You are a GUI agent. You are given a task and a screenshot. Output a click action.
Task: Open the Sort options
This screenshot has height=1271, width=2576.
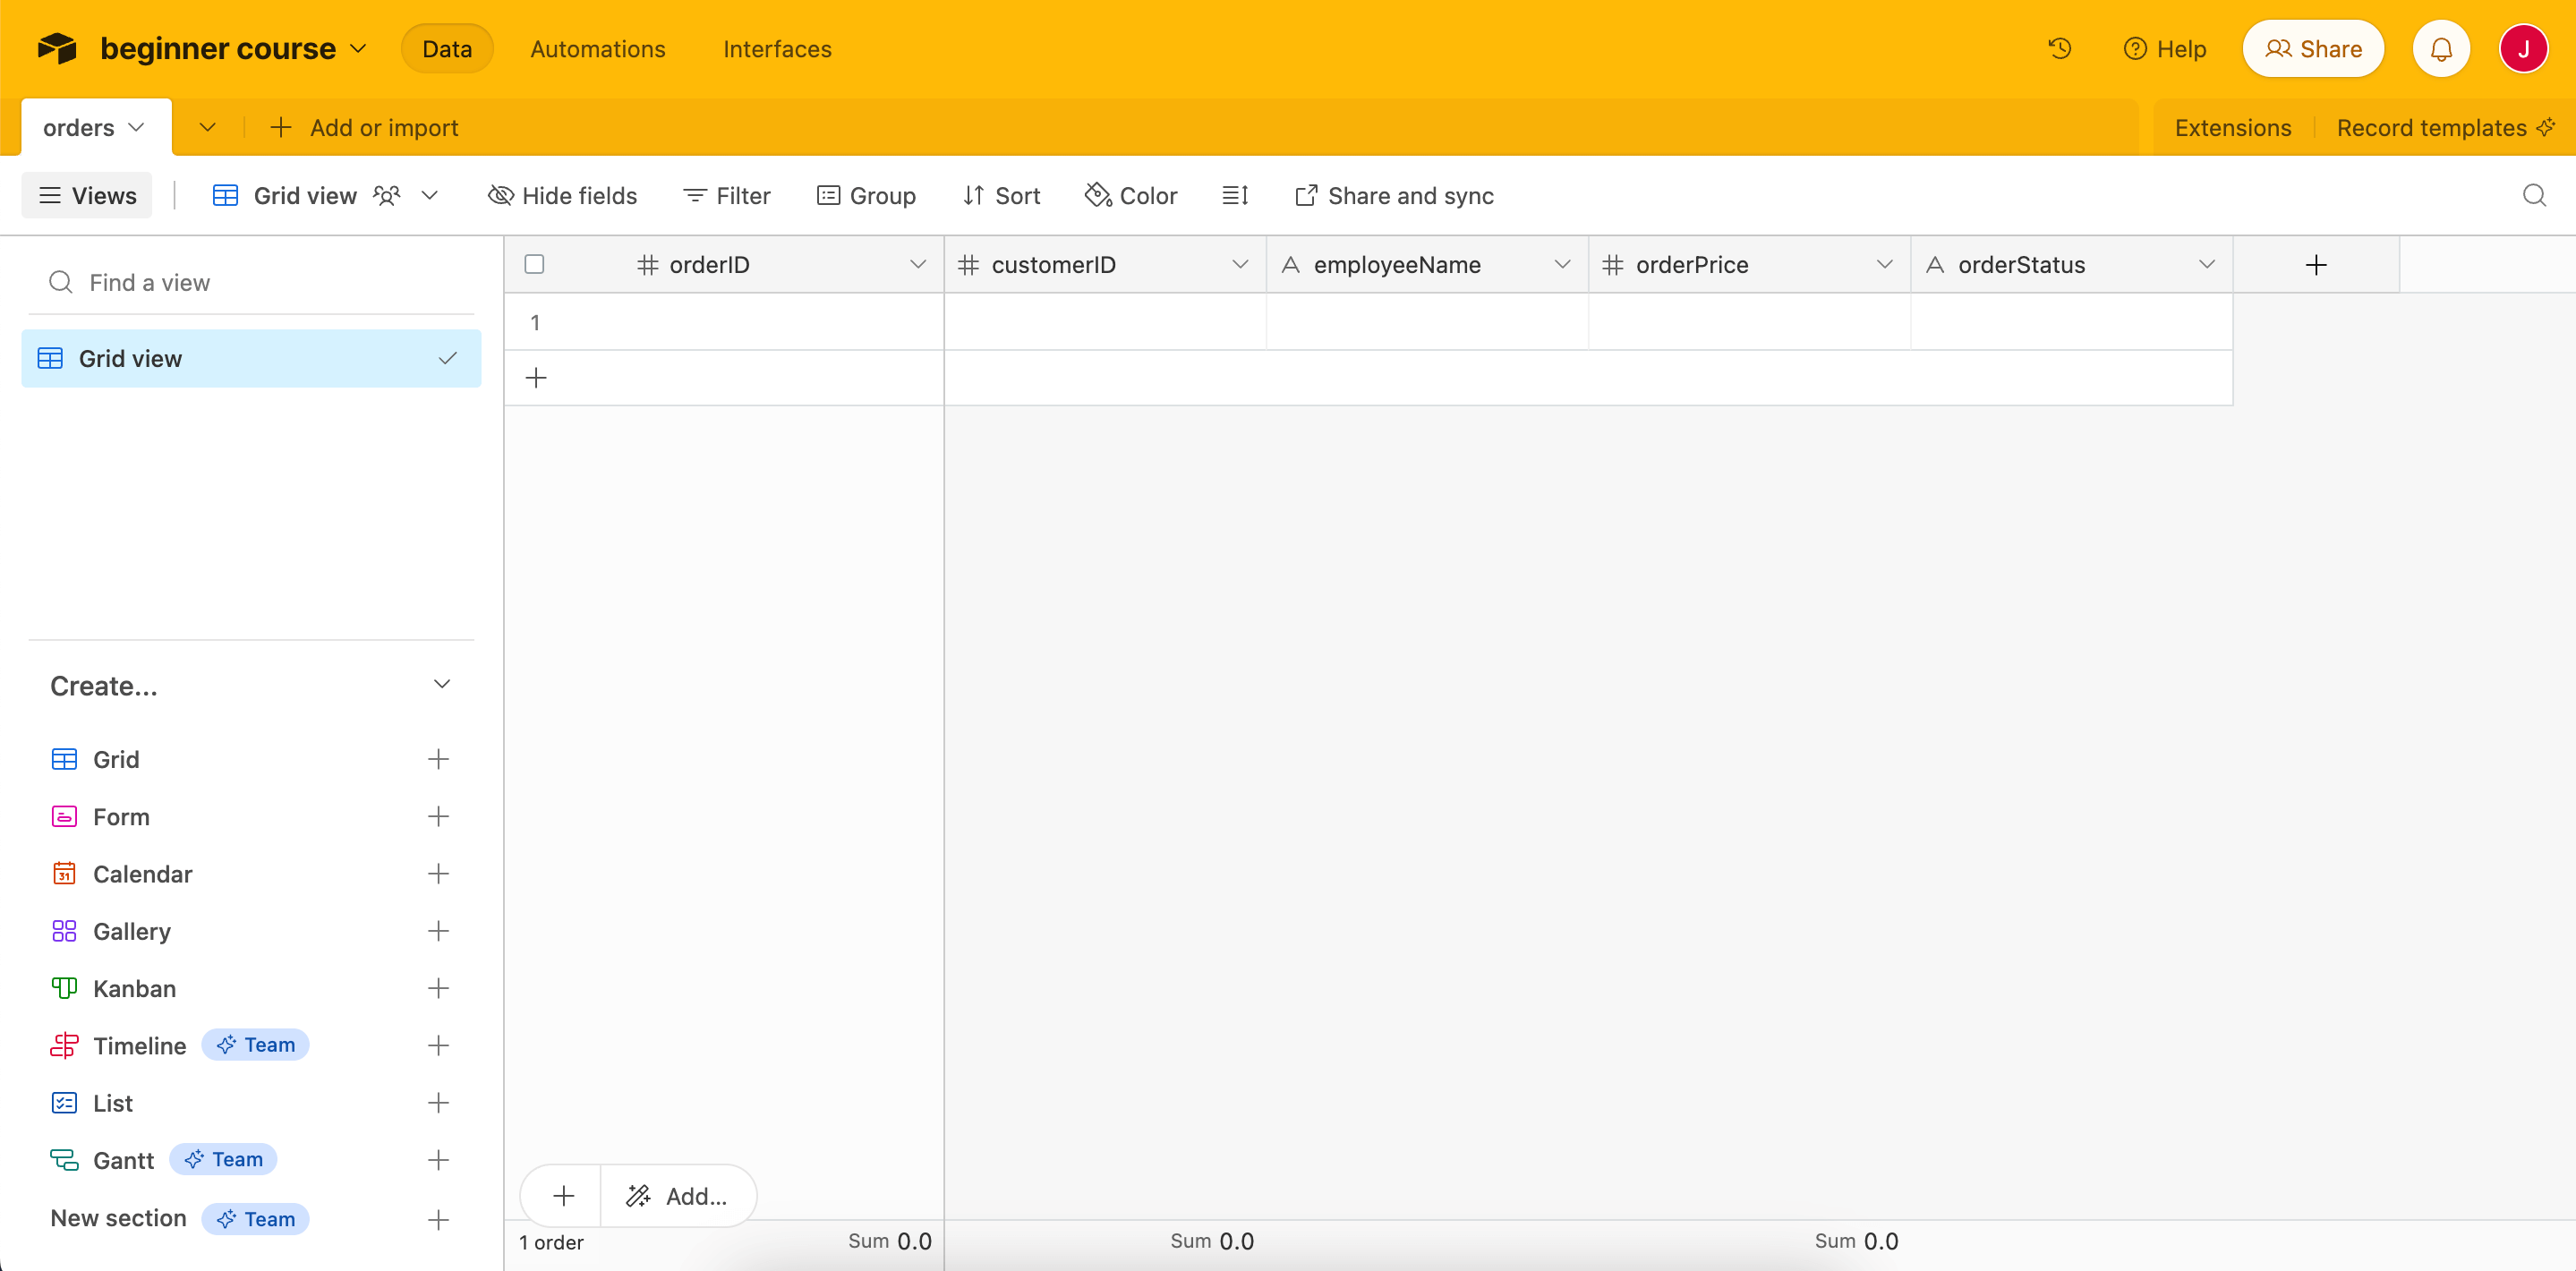click(1001, 195)
